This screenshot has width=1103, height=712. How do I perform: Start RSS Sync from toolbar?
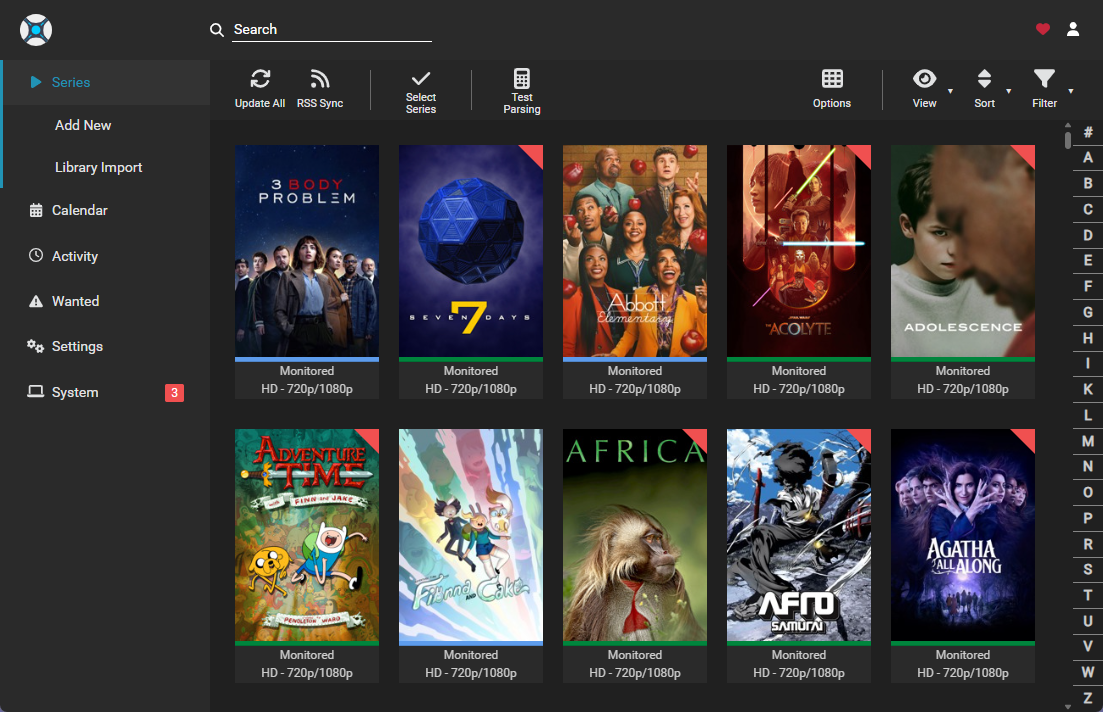click(x=320, y=89)
